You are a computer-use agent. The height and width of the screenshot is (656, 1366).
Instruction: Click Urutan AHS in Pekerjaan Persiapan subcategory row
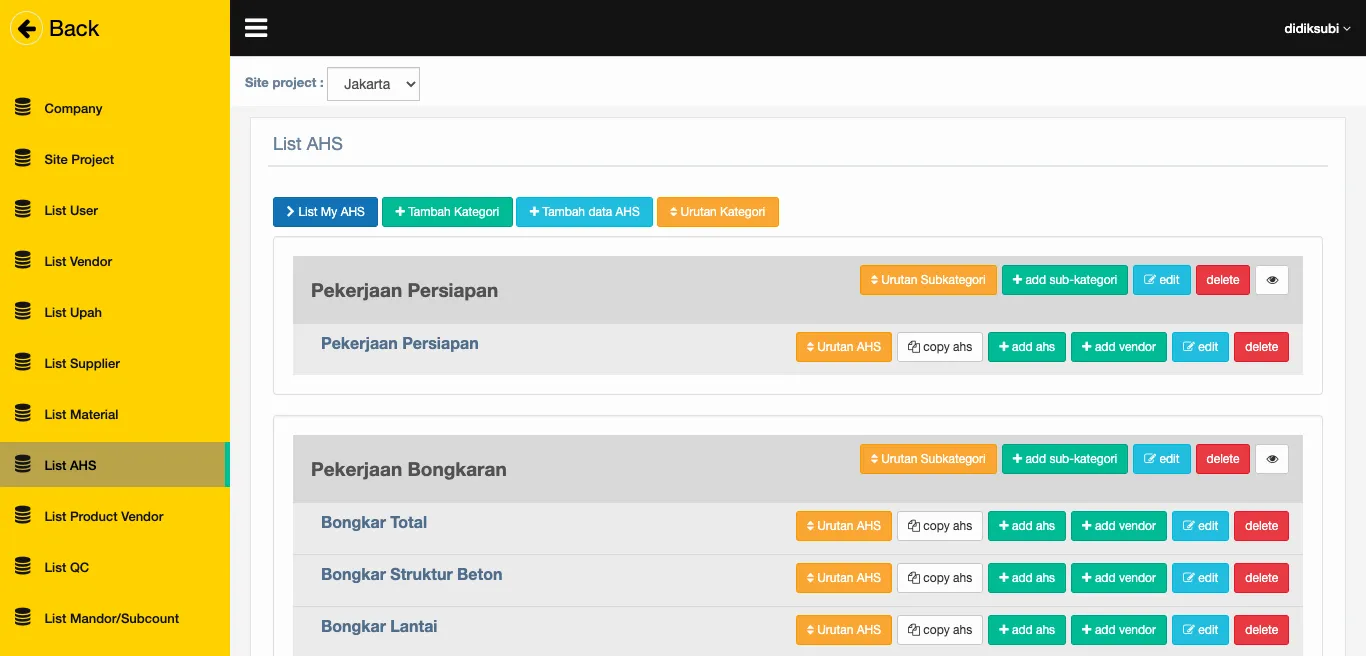[844, 347]
